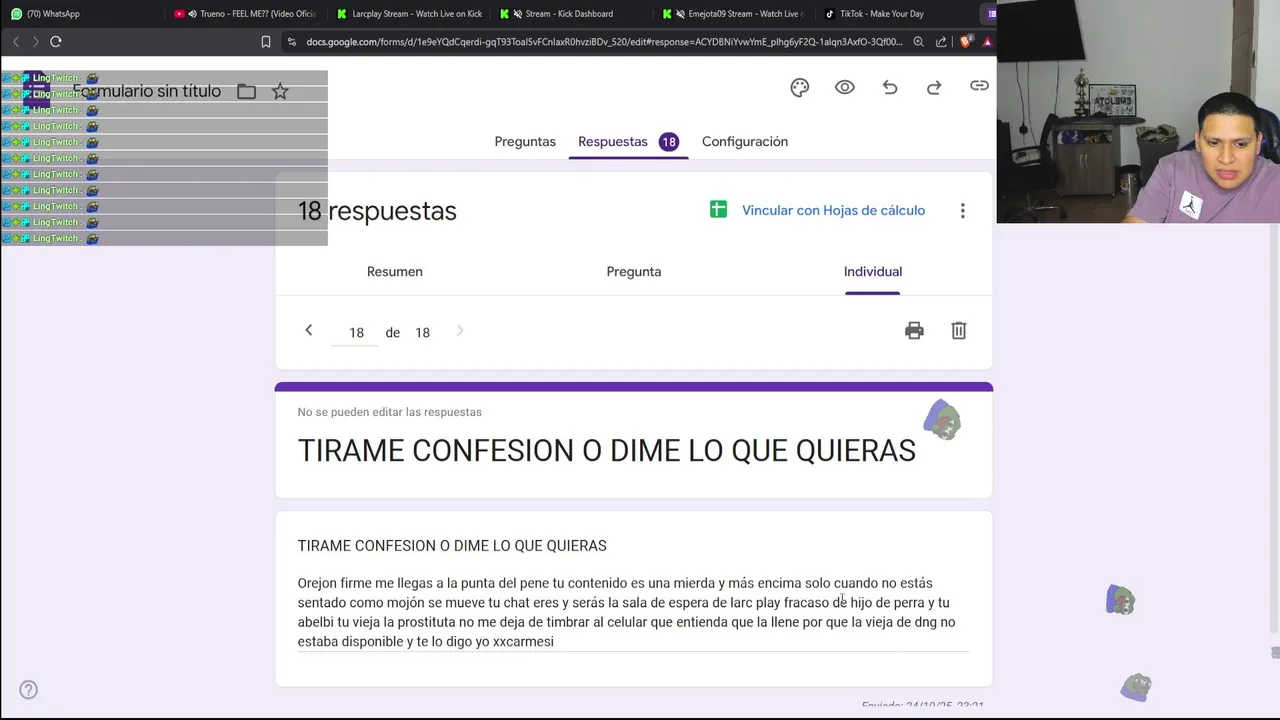Delete this response with the trash icon
Screen dimensions: 1280x720
click(x=958, y=331)
